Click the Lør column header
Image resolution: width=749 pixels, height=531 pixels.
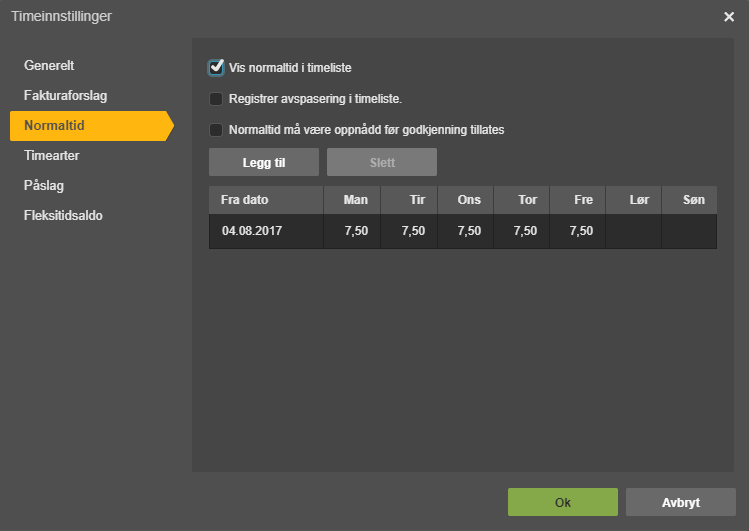coord(633,200)
